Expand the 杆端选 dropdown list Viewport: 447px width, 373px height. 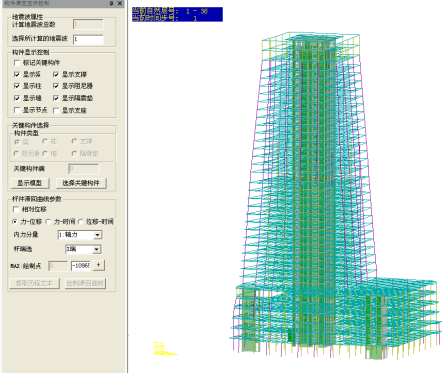pyautogui.click(x=83, y=249)
